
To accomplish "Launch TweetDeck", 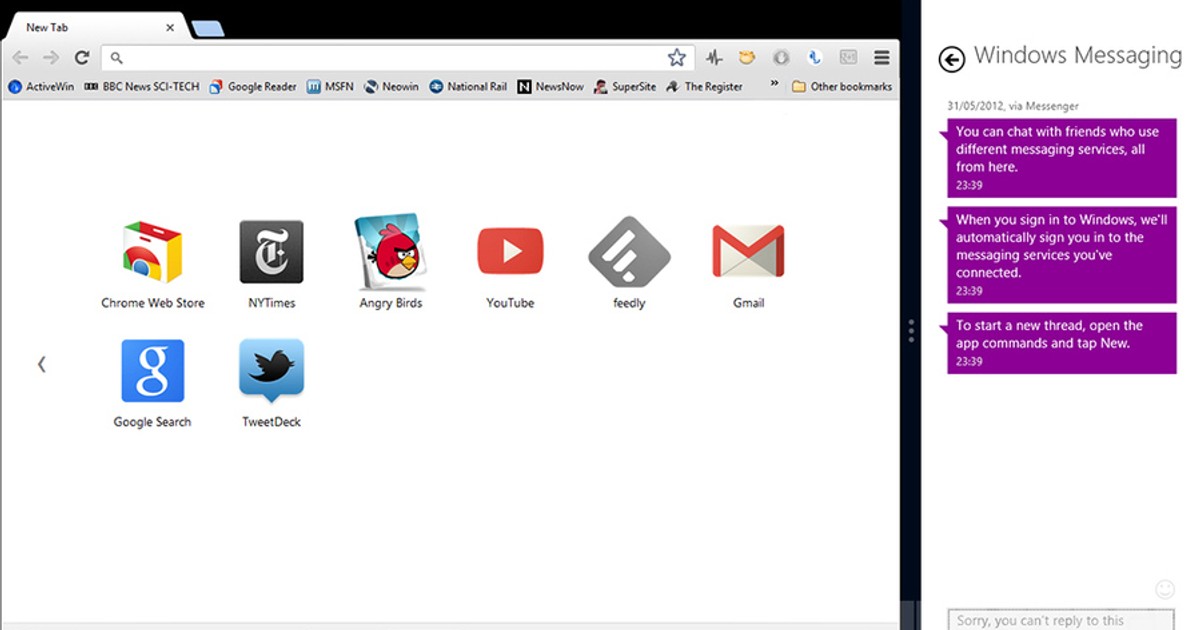I will coord(271,370).
